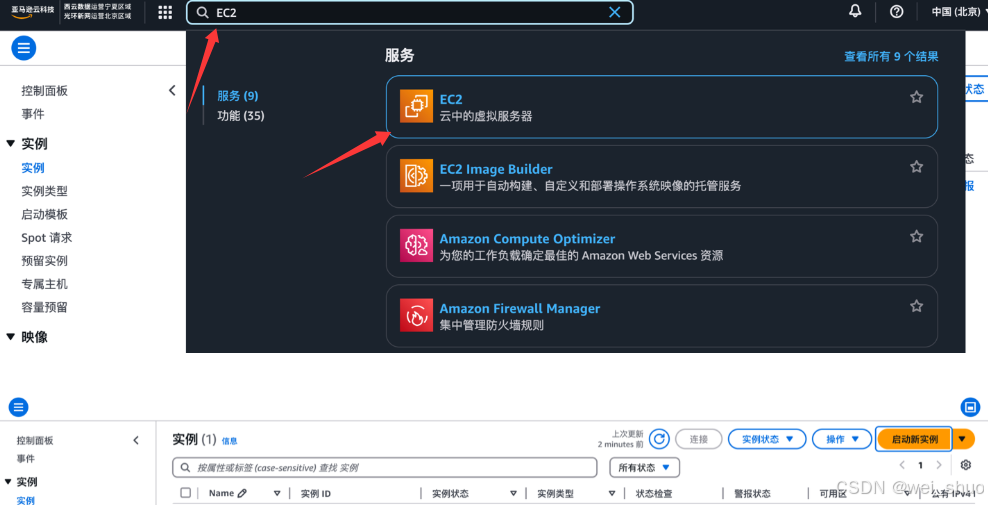Favorite EC2 Image Builder with its star
The width and height of the screenshot is (988, 505).
tap(916, 167)
